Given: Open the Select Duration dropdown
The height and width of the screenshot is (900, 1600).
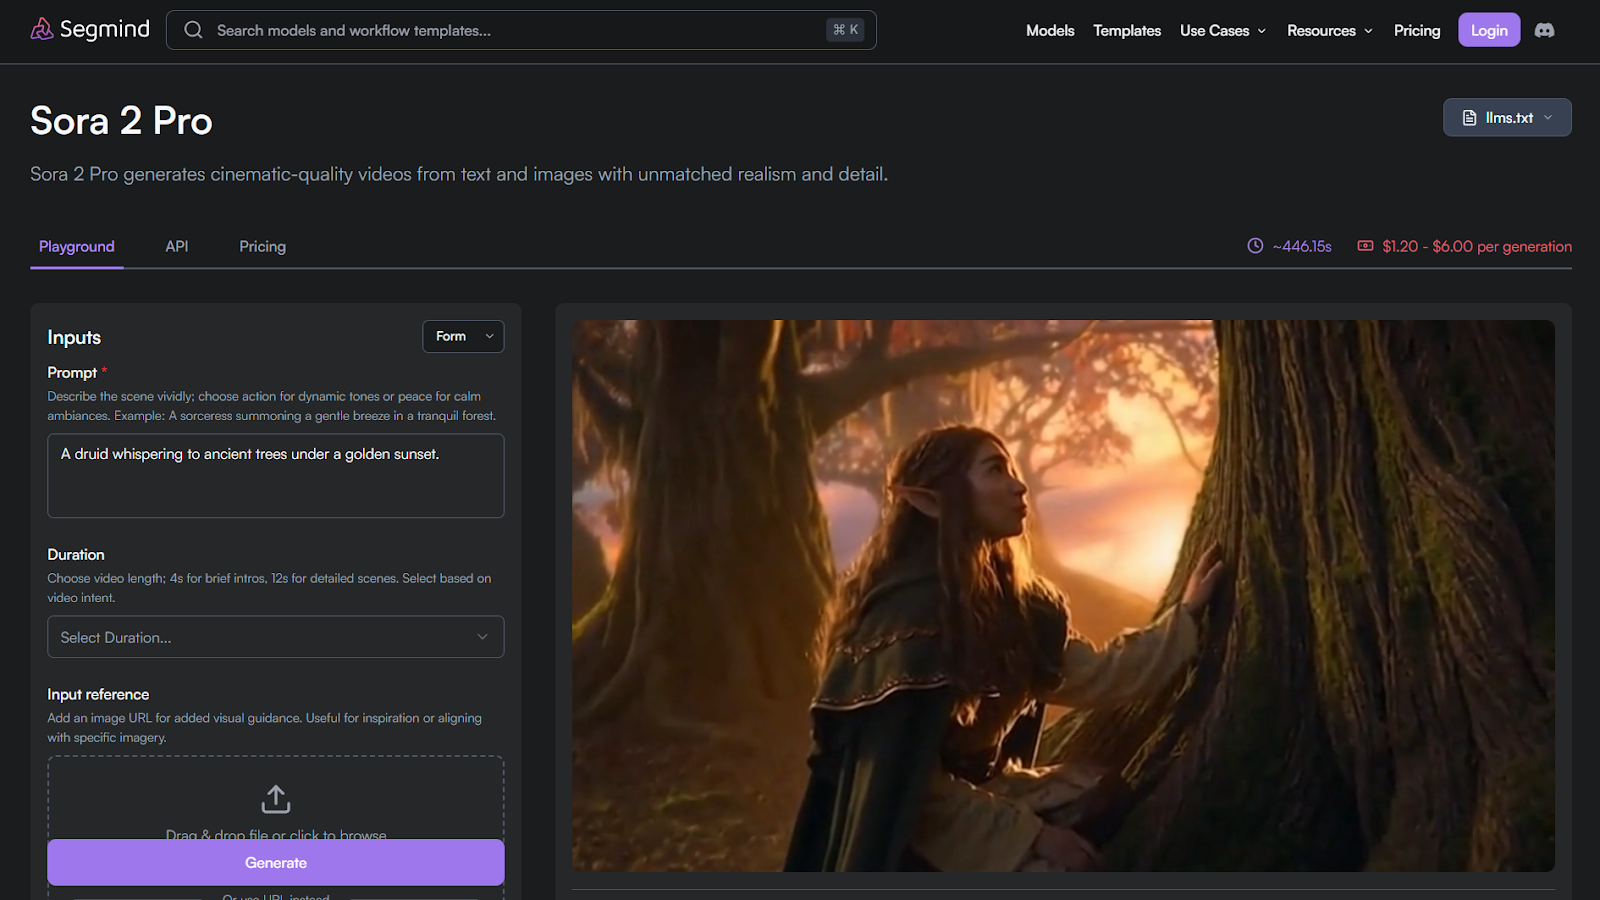Looking at the screenshot, I should (276, 637).
